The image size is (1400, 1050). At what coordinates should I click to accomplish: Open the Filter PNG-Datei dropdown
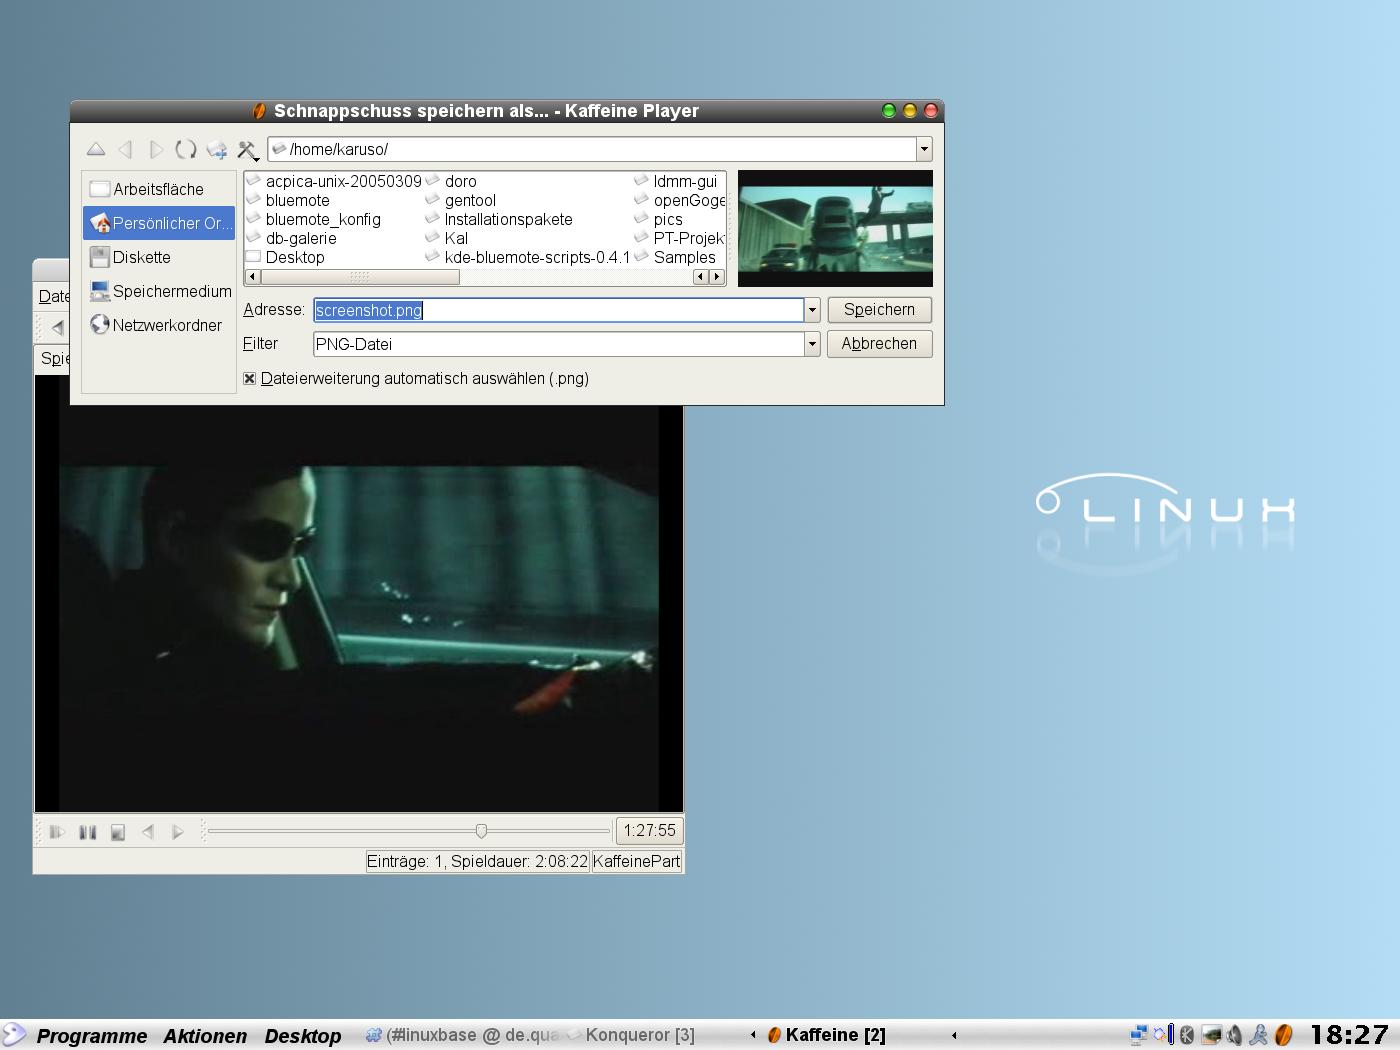tap(812, 344)
